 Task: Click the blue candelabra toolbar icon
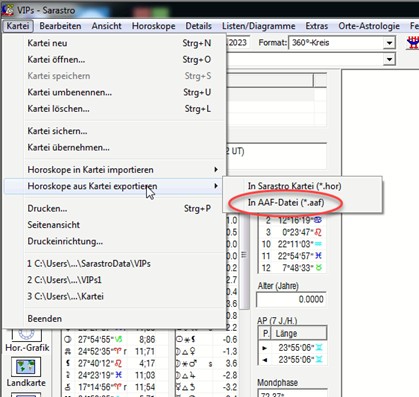412,43
